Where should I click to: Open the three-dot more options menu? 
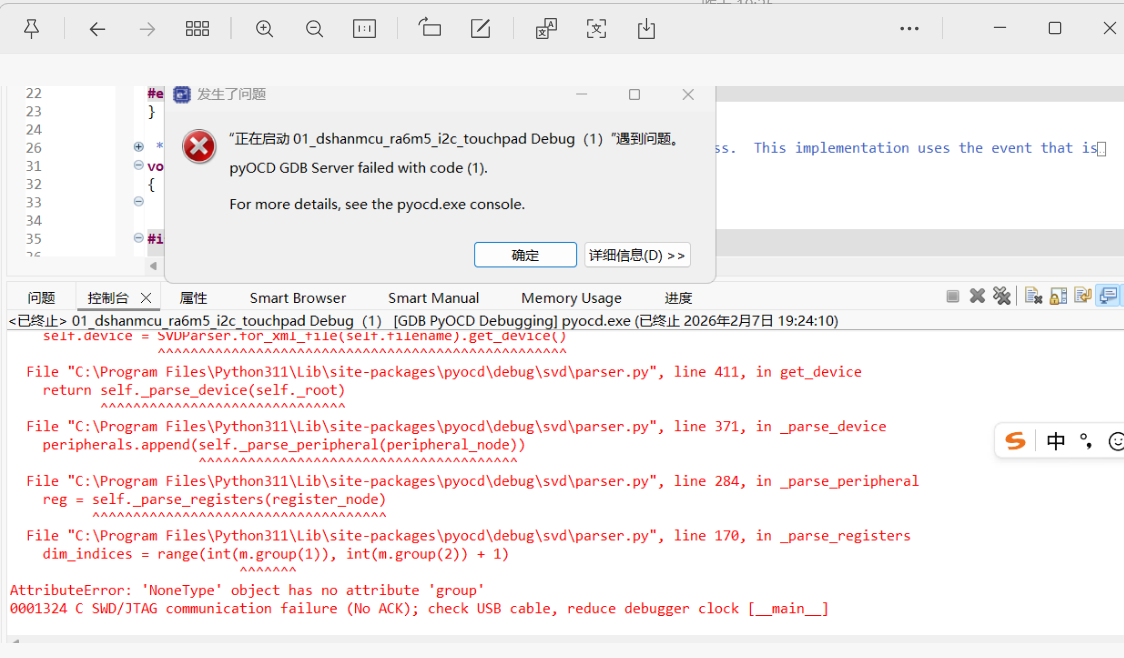(909, 29)
